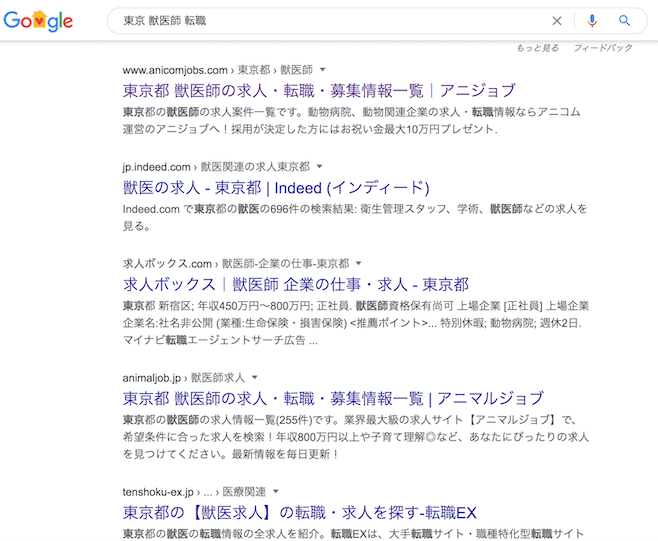Click jp.indeed.com breadcrumb URL
The width and height of the screenshot is (658, 541).
coord(216,167)
